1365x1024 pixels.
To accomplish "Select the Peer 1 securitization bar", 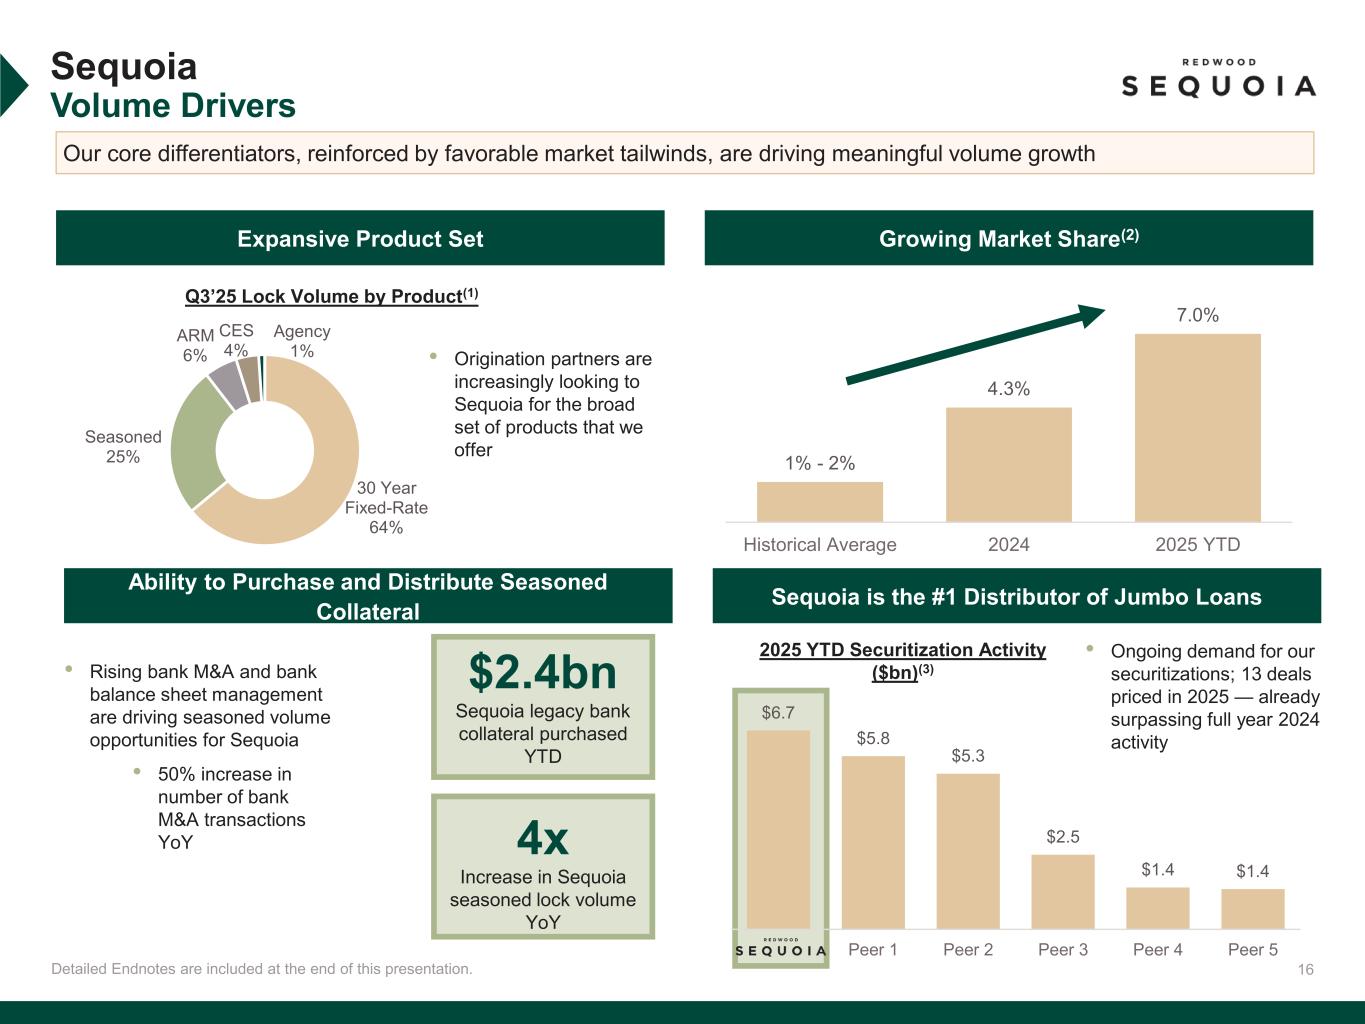I will point(872,841).
